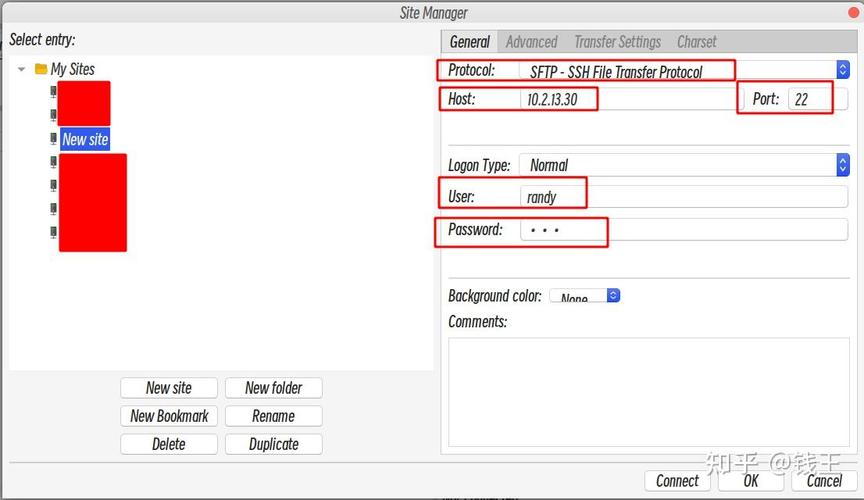This screenshot has height=500, width=864.
Task: Switch to the Advanced tab
Action: (x=531, y=42)
